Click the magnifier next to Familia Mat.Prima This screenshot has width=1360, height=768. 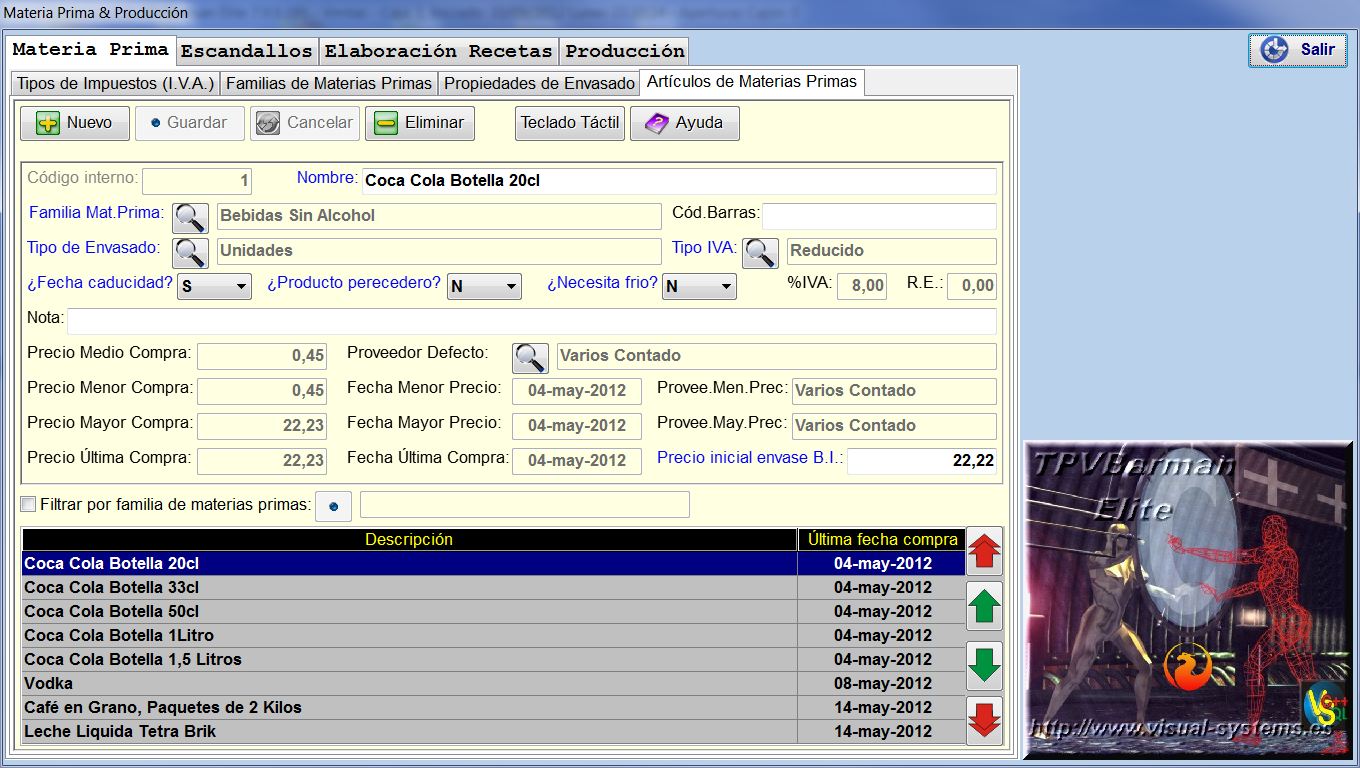click(190, 217)
